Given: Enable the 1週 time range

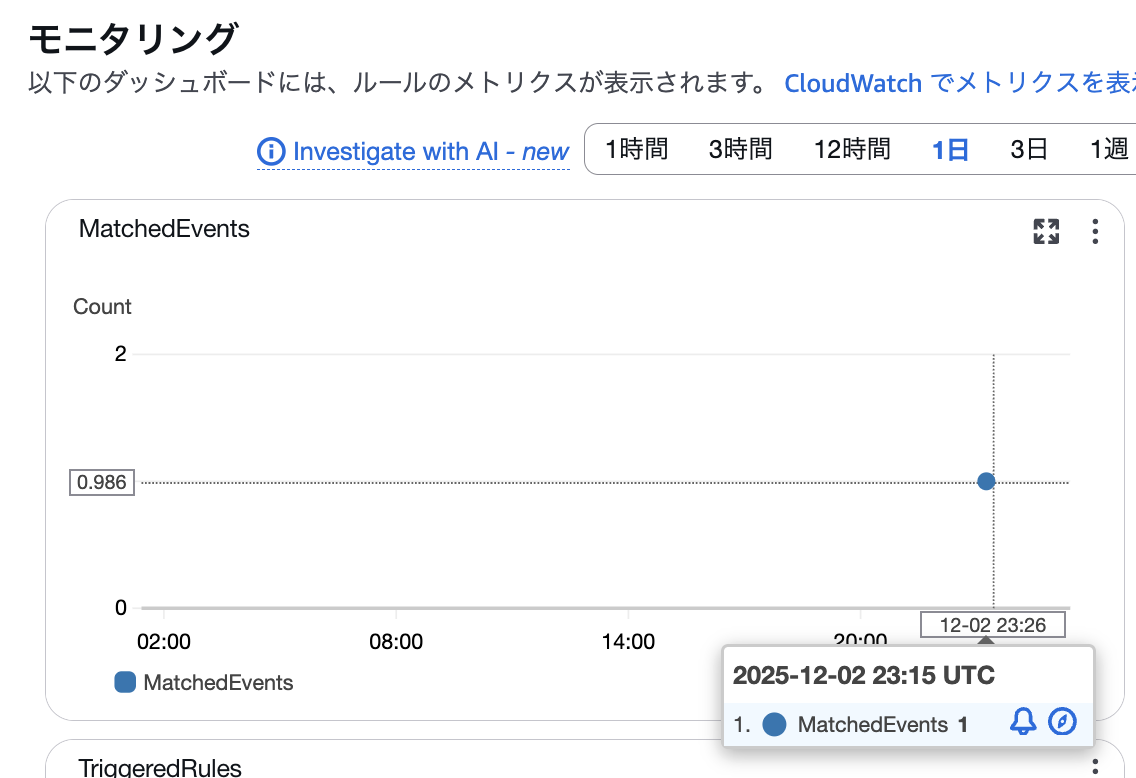Looking at the screenshot, I should 1108,149.
